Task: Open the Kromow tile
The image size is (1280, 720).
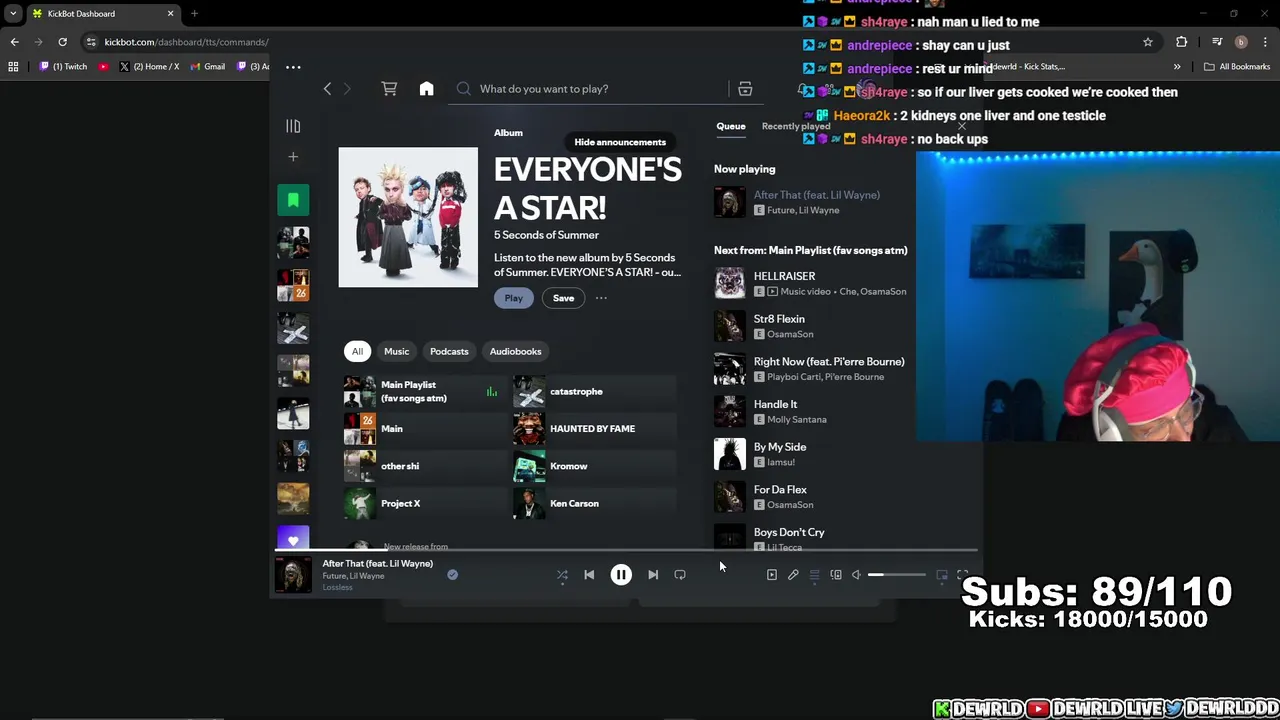Action: [594, 466]
